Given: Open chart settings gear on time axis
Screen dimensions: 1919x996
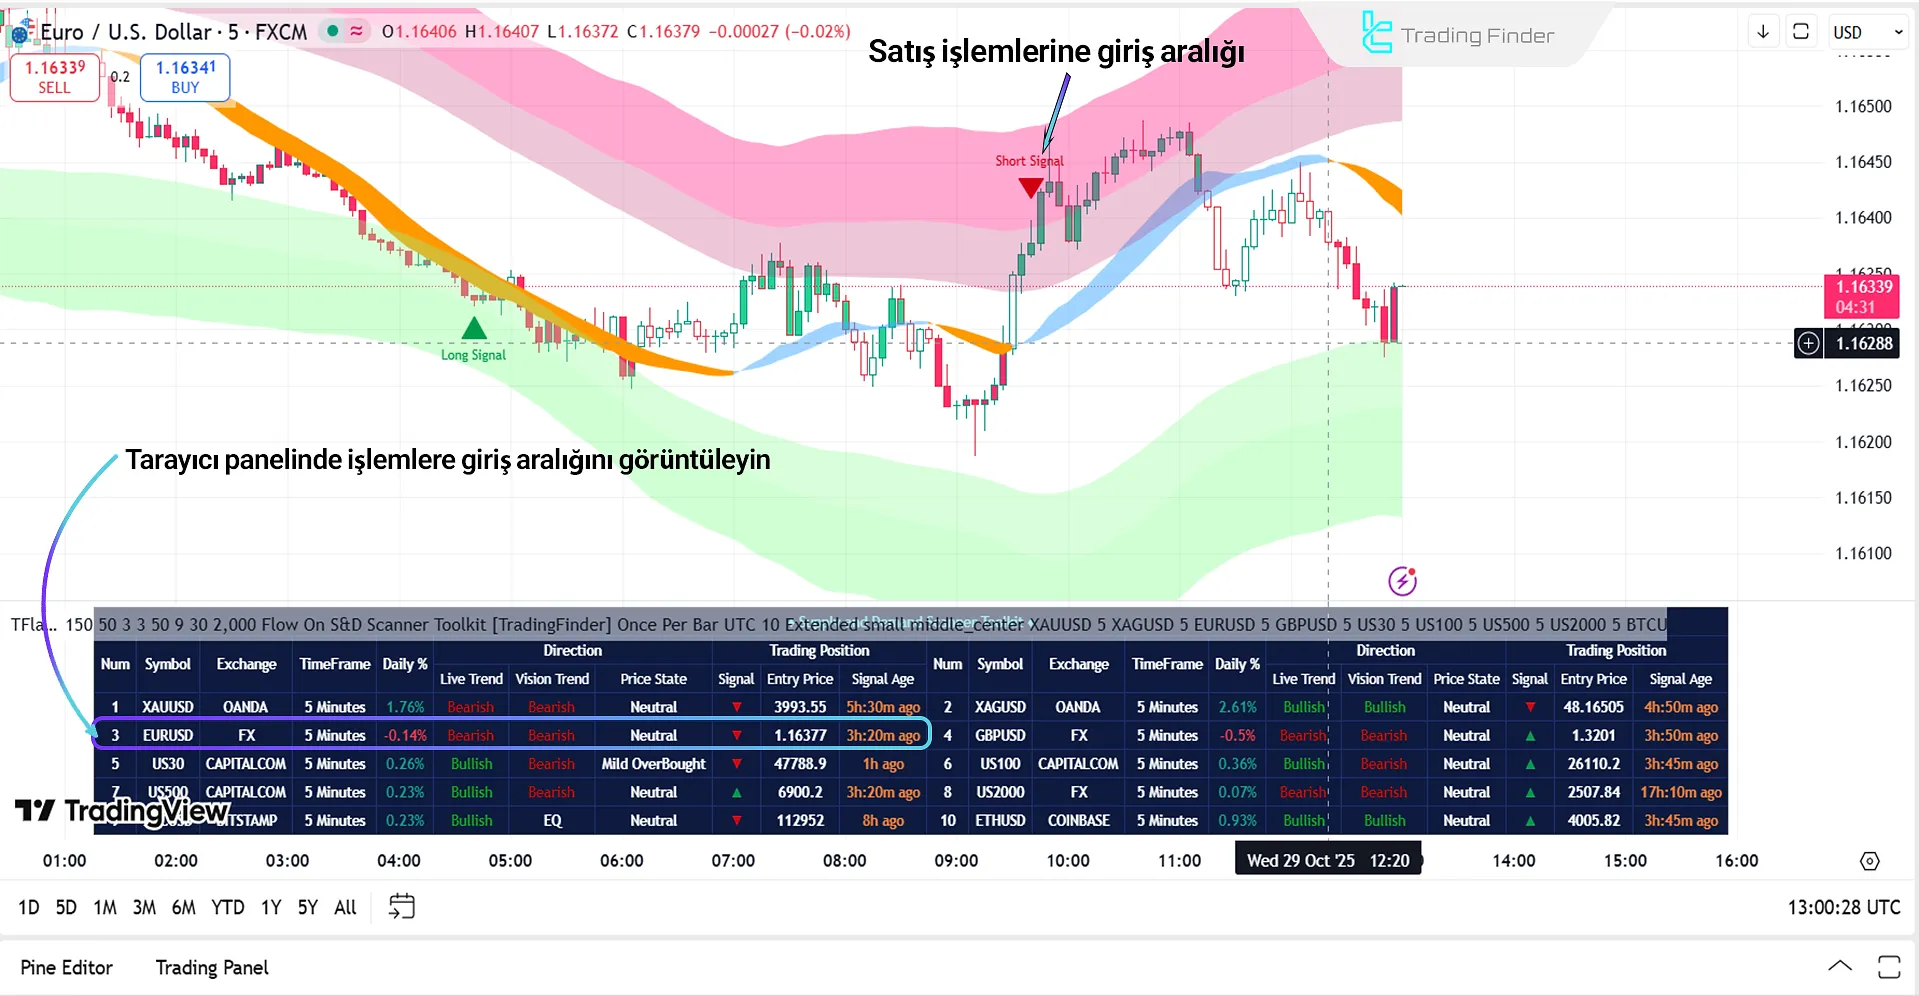Looking at the screenshot, I should (x=1869, y=861).
